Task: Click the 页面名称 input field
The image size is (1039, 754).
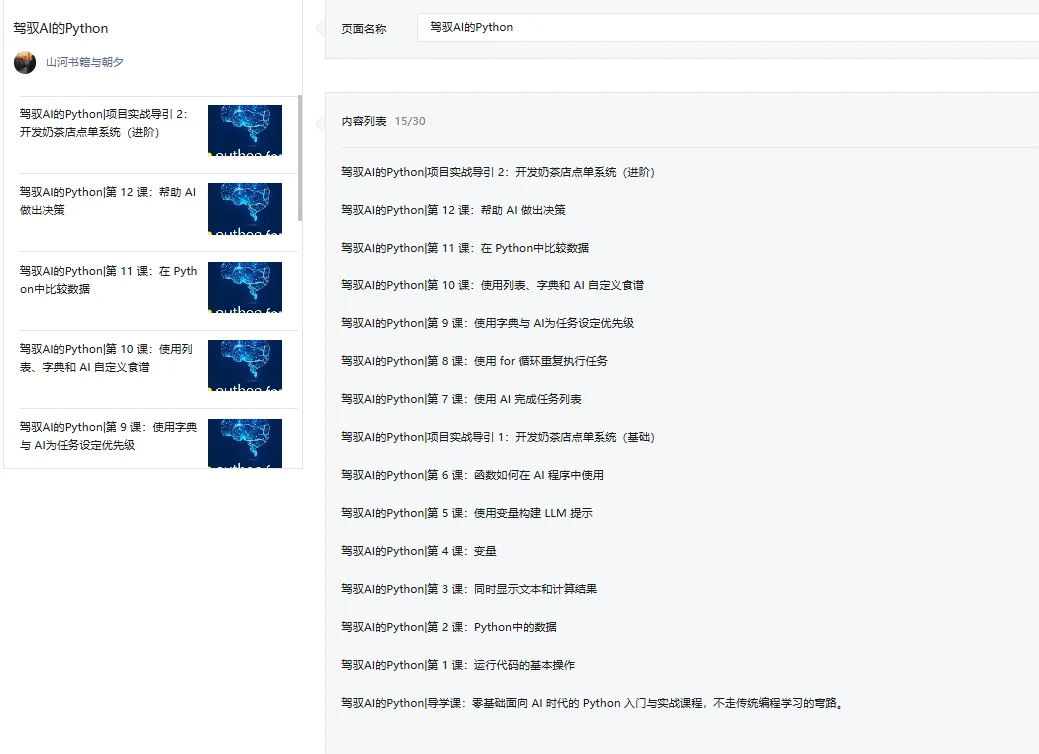Action: [728, 28]
